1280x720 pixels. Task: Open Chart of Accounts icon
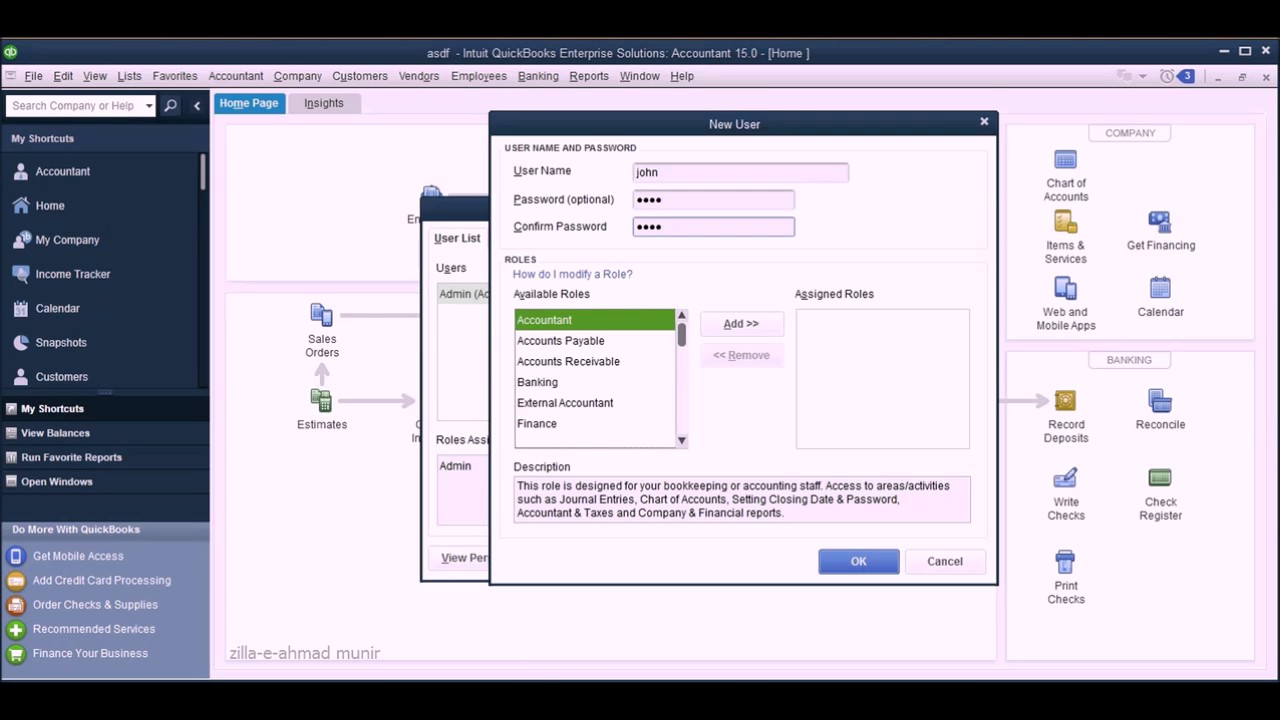pos(1065,160)
